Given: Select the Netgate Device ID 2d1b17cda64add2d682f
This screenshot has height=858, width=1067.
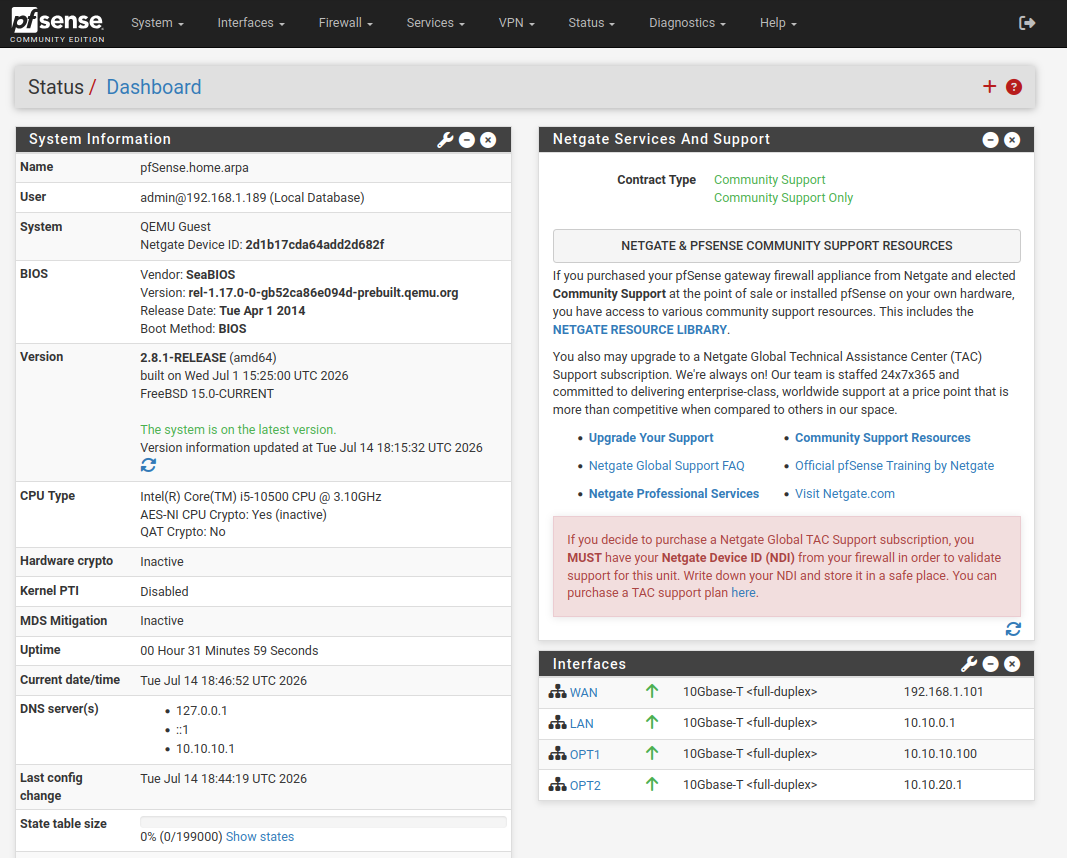Looking at the screenshot, I should point(314,245).
